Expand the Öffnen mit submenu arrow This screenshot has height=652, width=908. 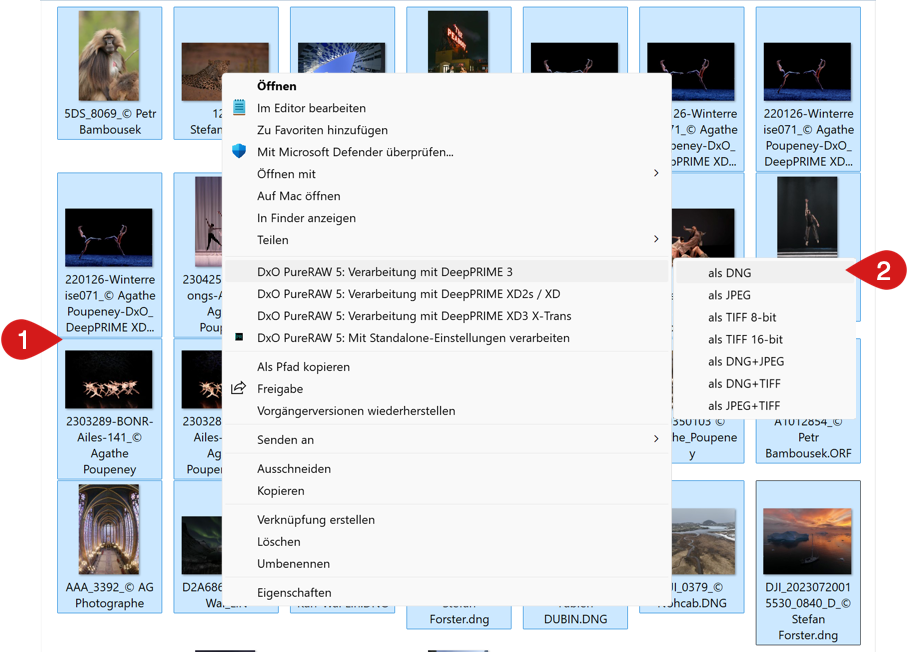[x=656, y=173]
